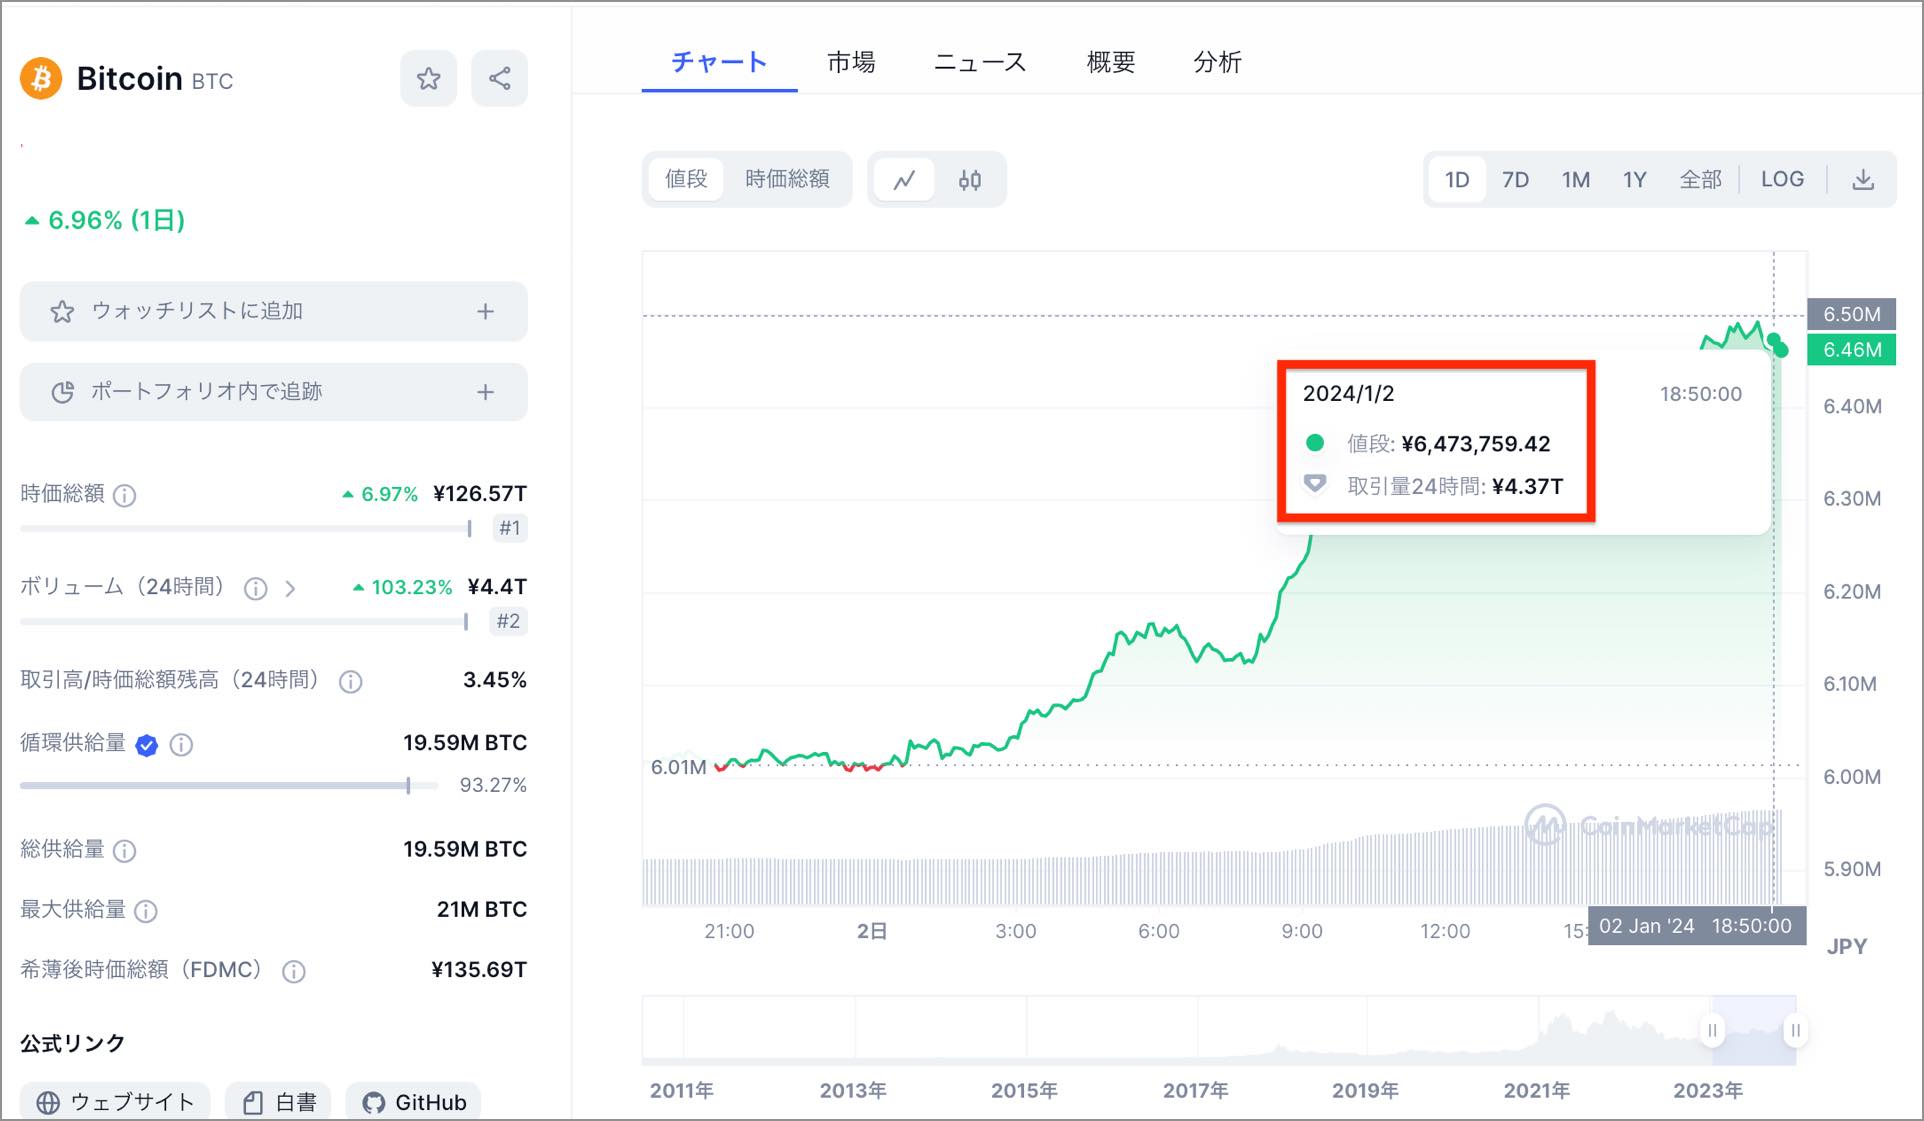Open the 概要 tab
The height and width of the screenshot is (1121, 1924).
[1111, 63]
